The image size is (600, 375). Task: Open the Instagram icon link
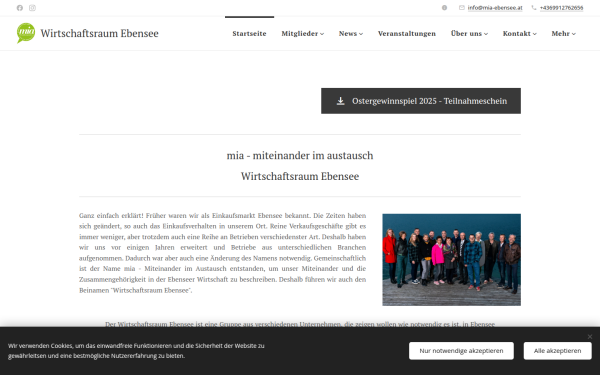(33, 8)
